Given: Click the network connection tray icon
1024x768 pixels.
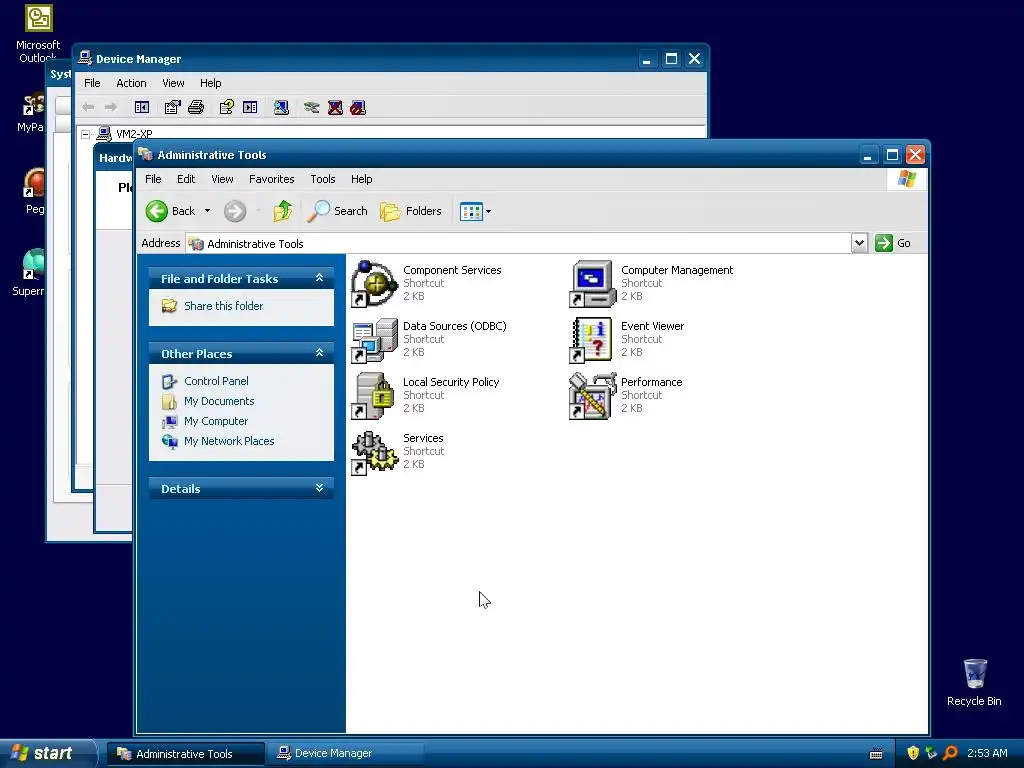Looking at the screenshot, I should [x=931, y=753].
